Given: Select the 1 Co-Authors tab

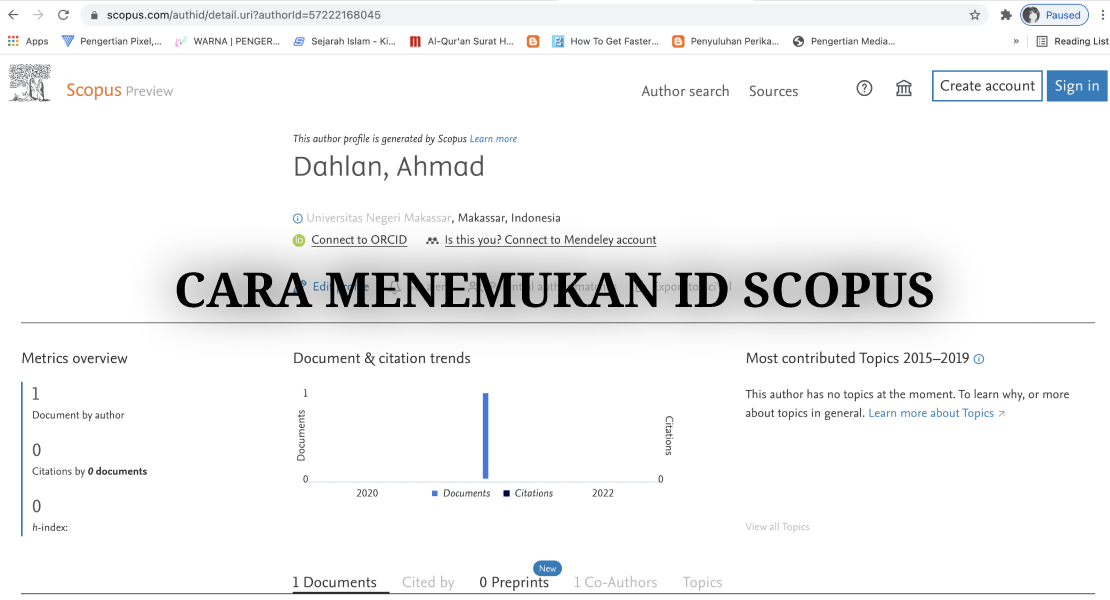Looking at the screenshot, I should click(x=615, y=582).
